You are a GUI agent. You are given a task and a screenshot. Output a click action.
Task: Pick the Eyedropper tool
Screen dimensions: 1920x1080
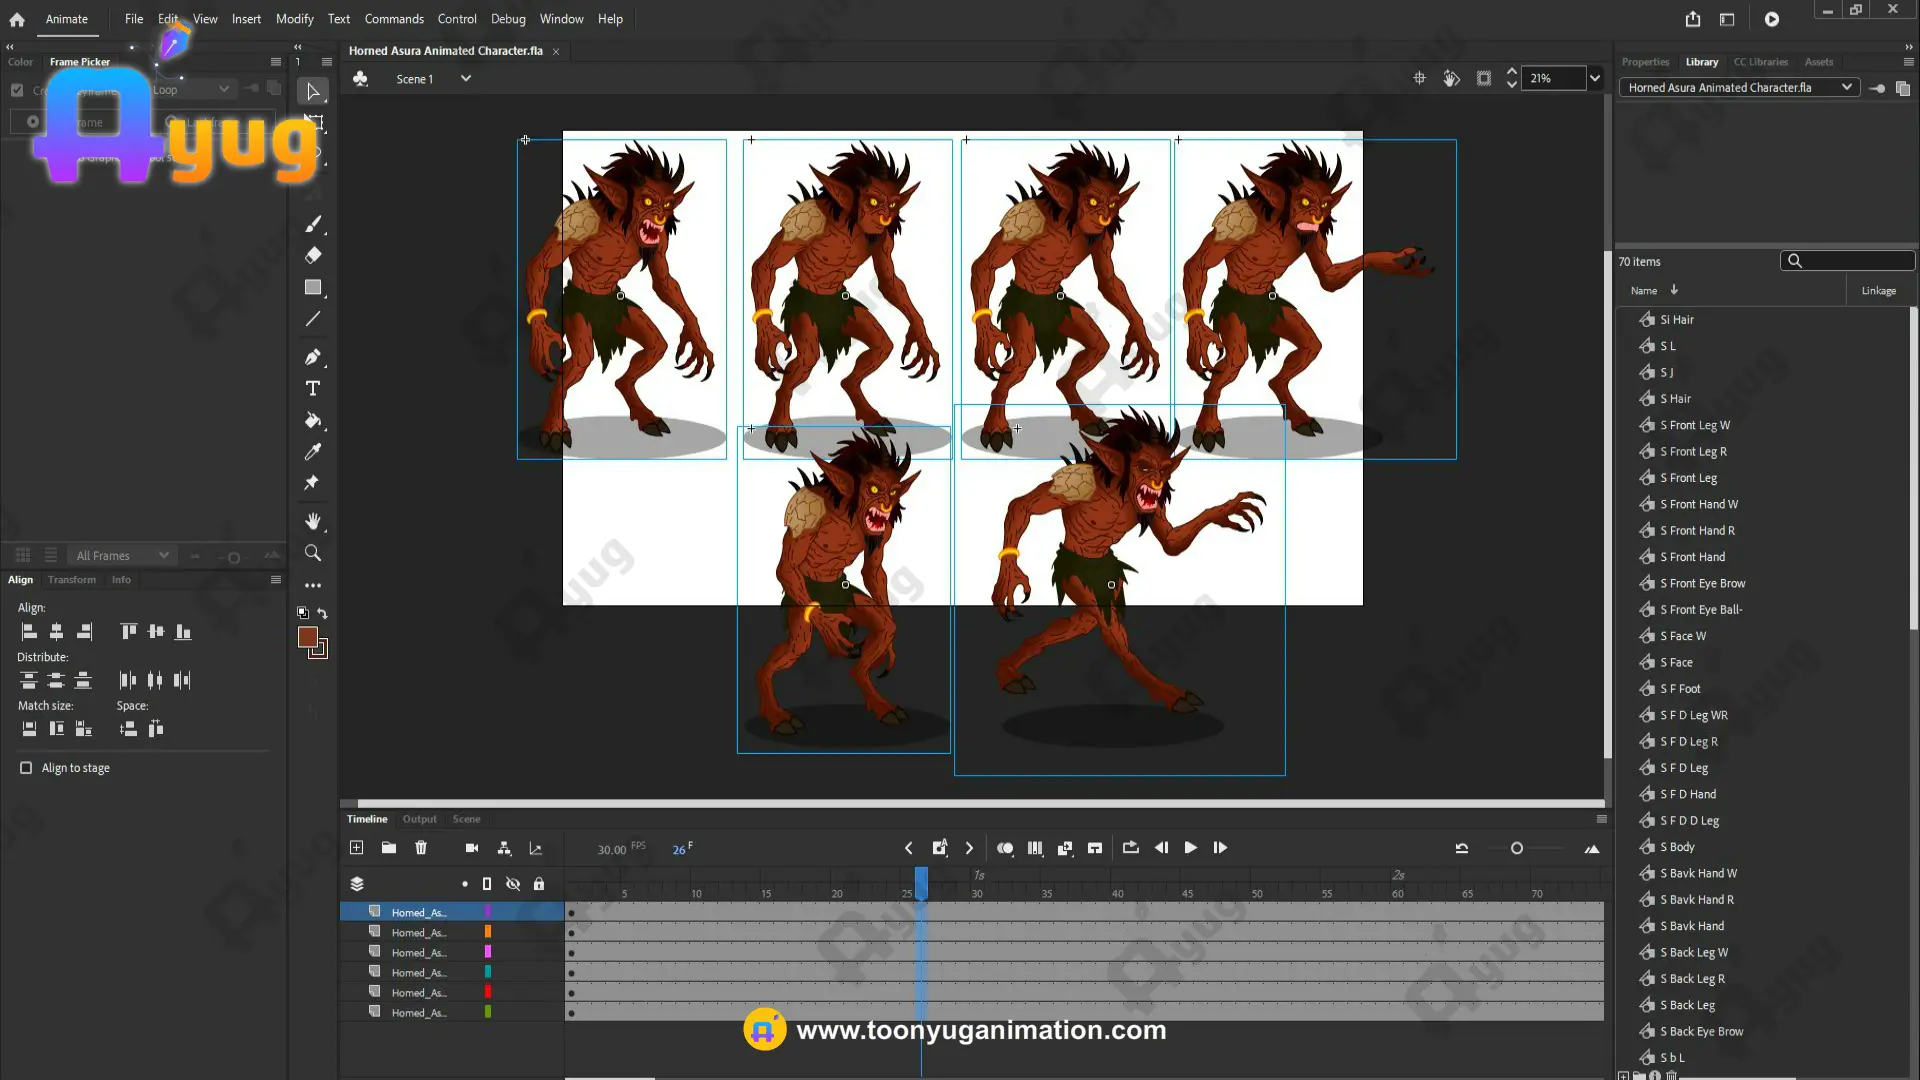[x=313, y=452]
